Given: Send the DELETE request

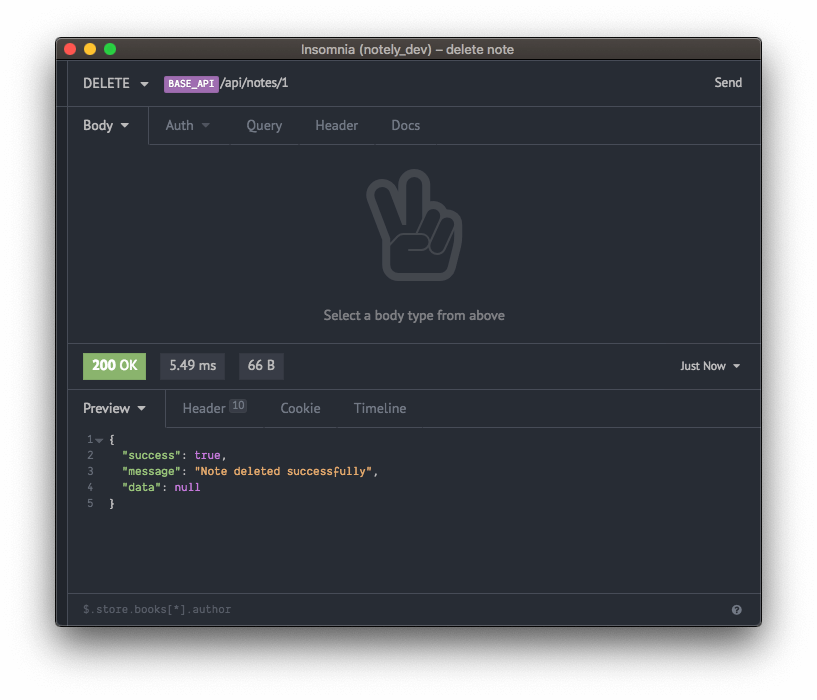Looking at the screenshot, I should point(727,83).
